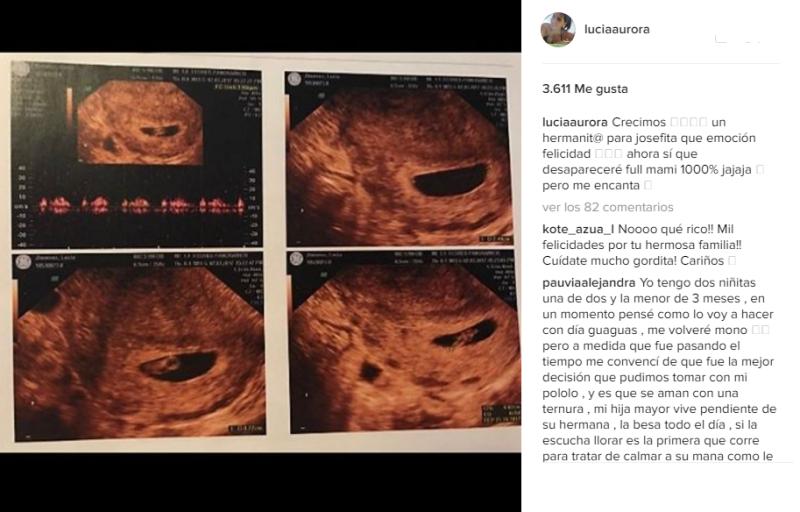
Task: Click the GE logo on the top-right scan
Action: coord(294,80)
